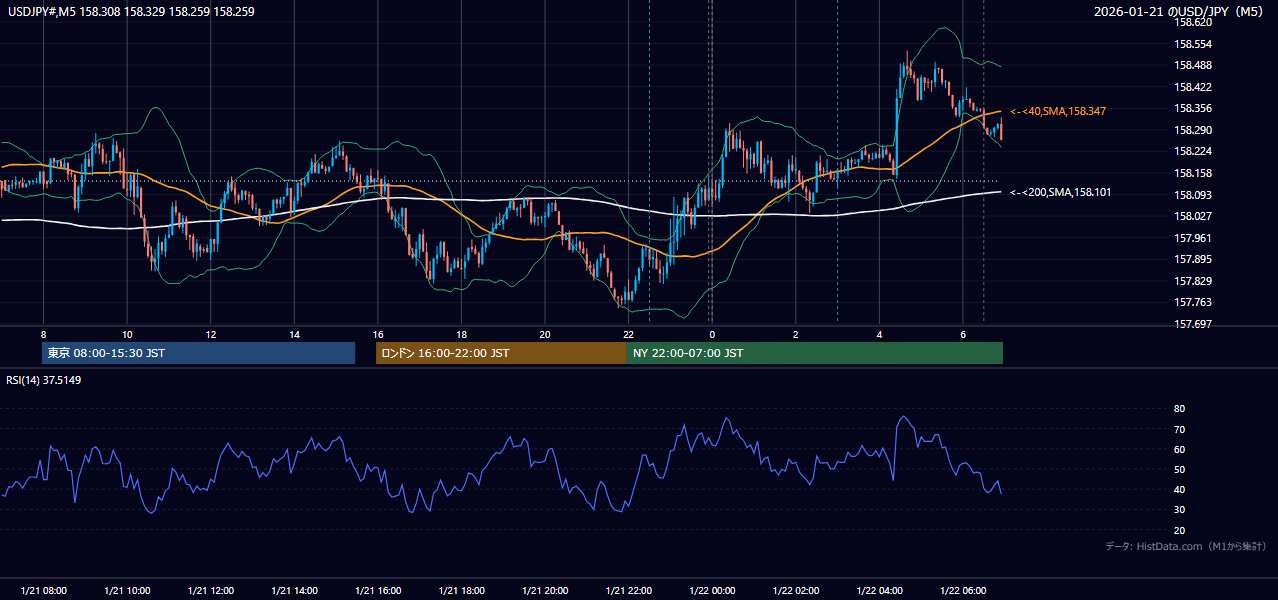Click the bottom time label 1/22 02:00
1278x600 pixels.
(x=795, y=591)
